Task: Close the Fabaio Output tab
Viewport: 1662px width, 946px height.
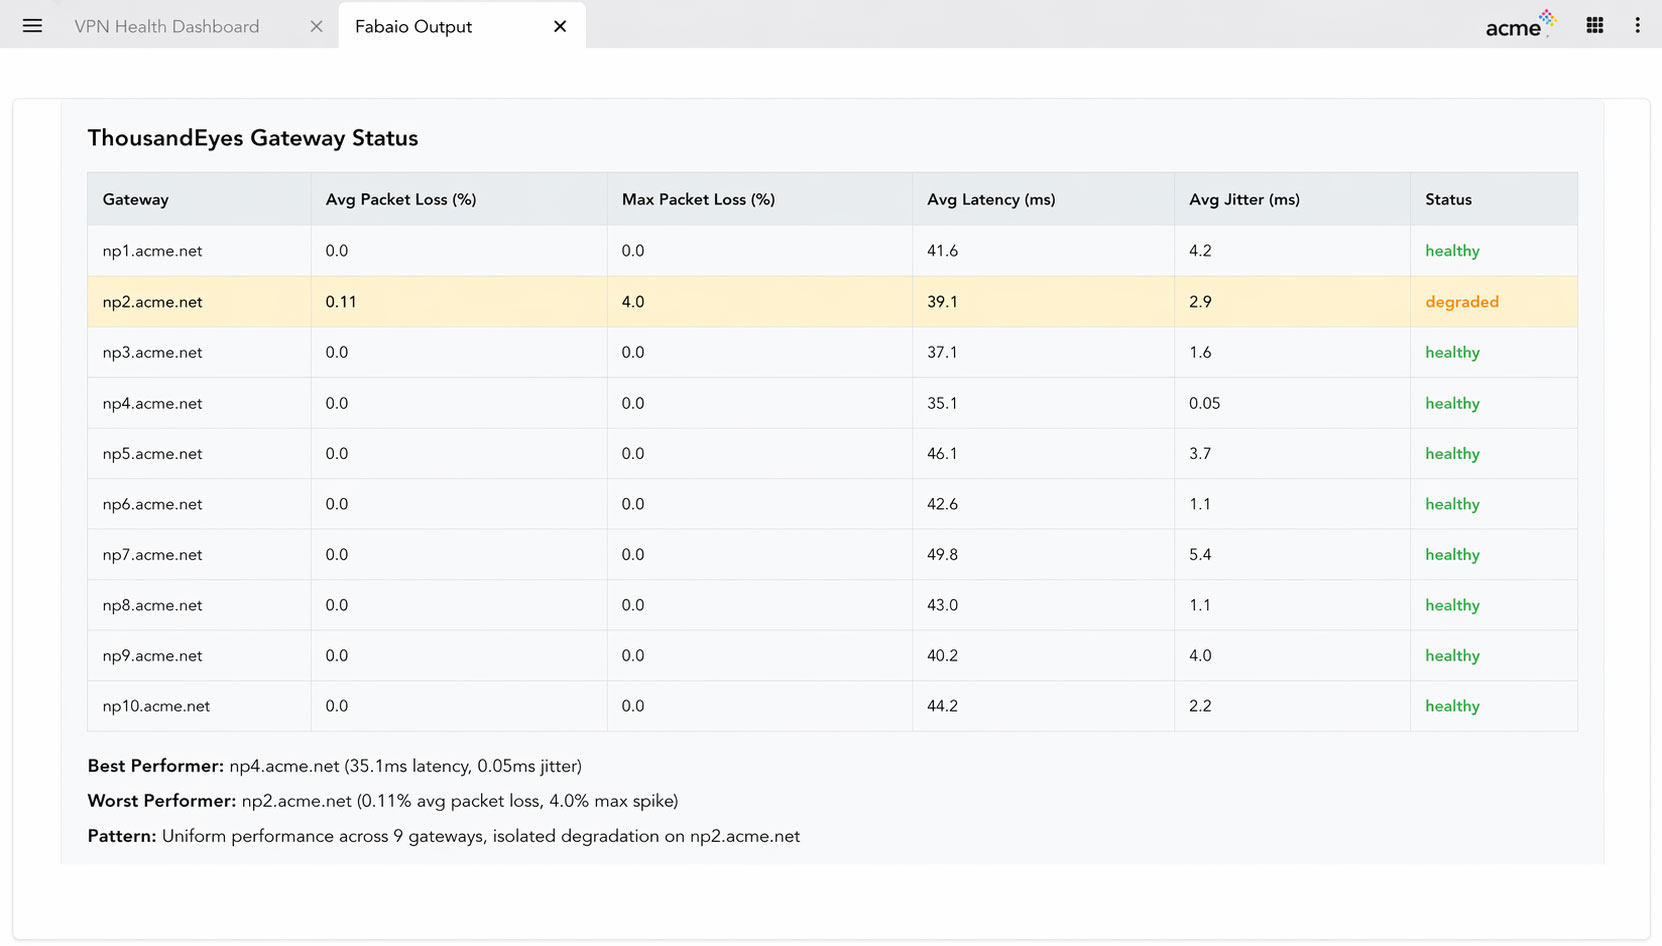Action: 560,27
